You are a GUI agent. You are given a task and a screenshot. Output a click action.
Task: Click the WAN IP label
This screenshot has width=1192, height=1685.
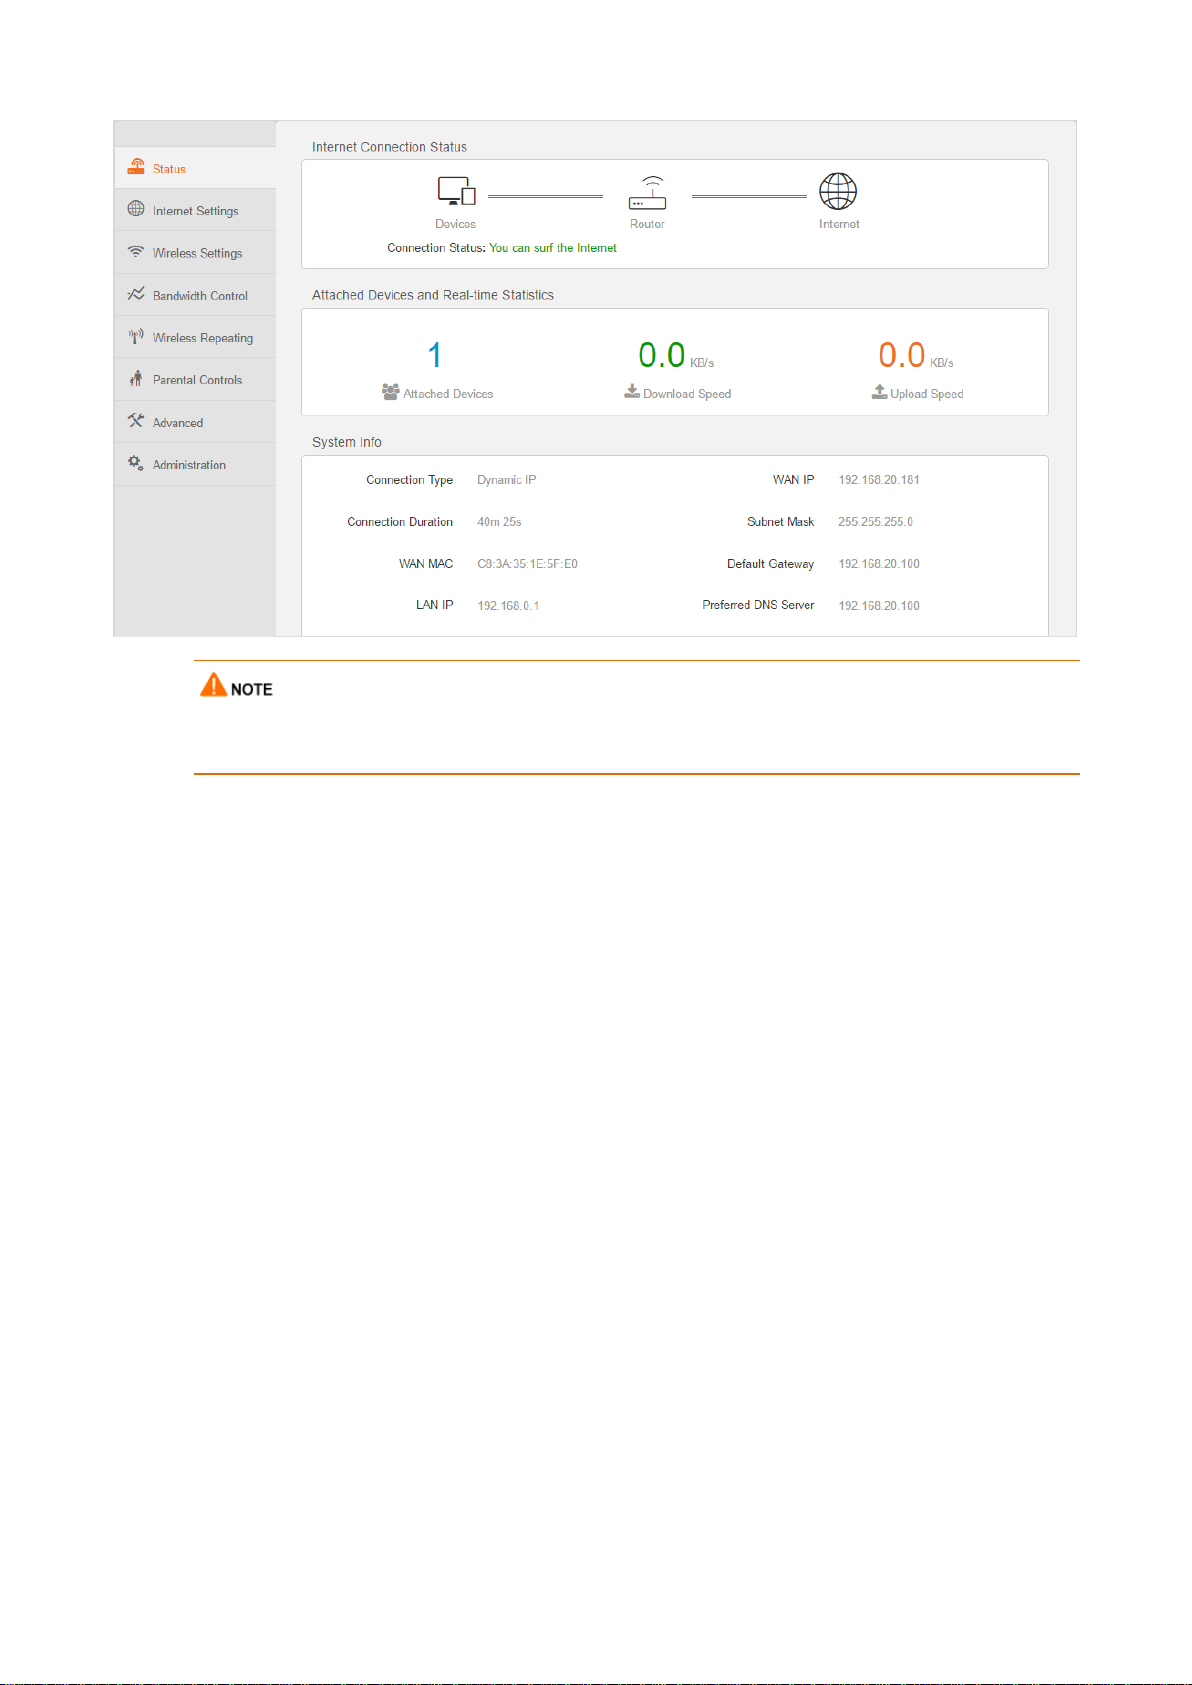click(x=794, y=480)
